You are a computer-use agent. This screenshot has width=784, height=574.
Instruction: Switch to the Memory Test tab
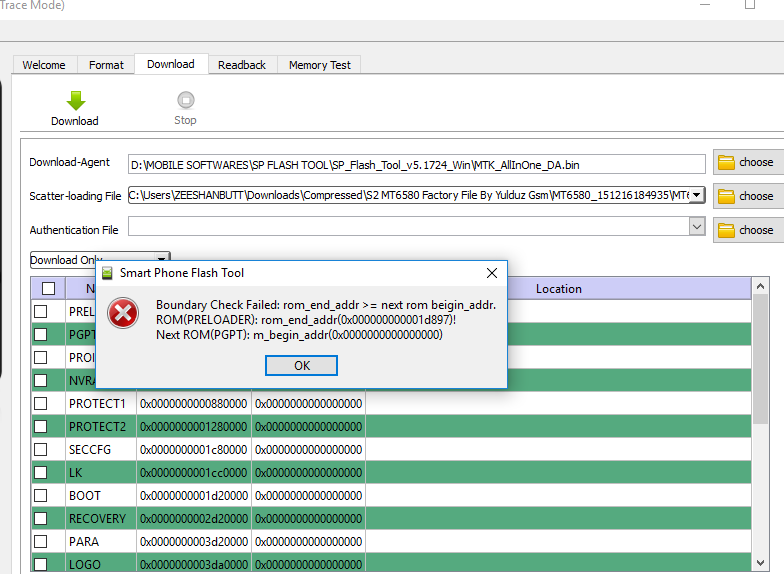pyautogui.click(x=320, y=65)
